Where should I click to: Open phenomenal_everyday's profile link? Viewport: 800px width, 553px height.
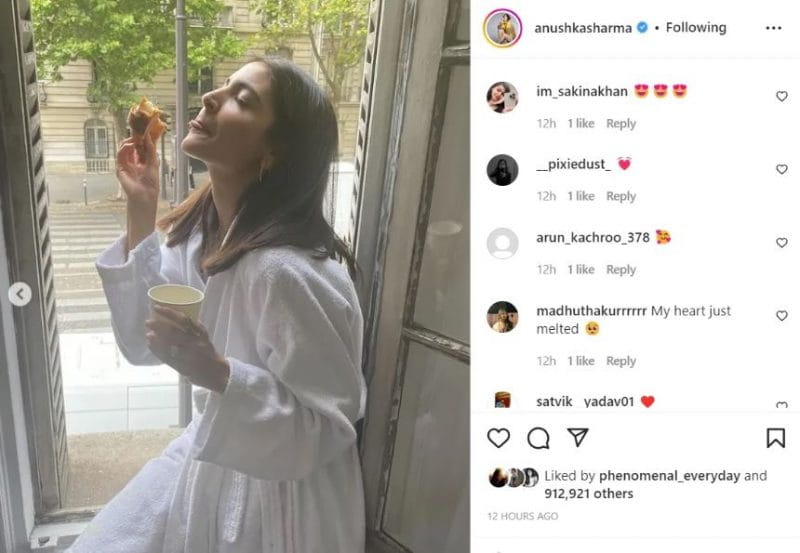point(669,475)
